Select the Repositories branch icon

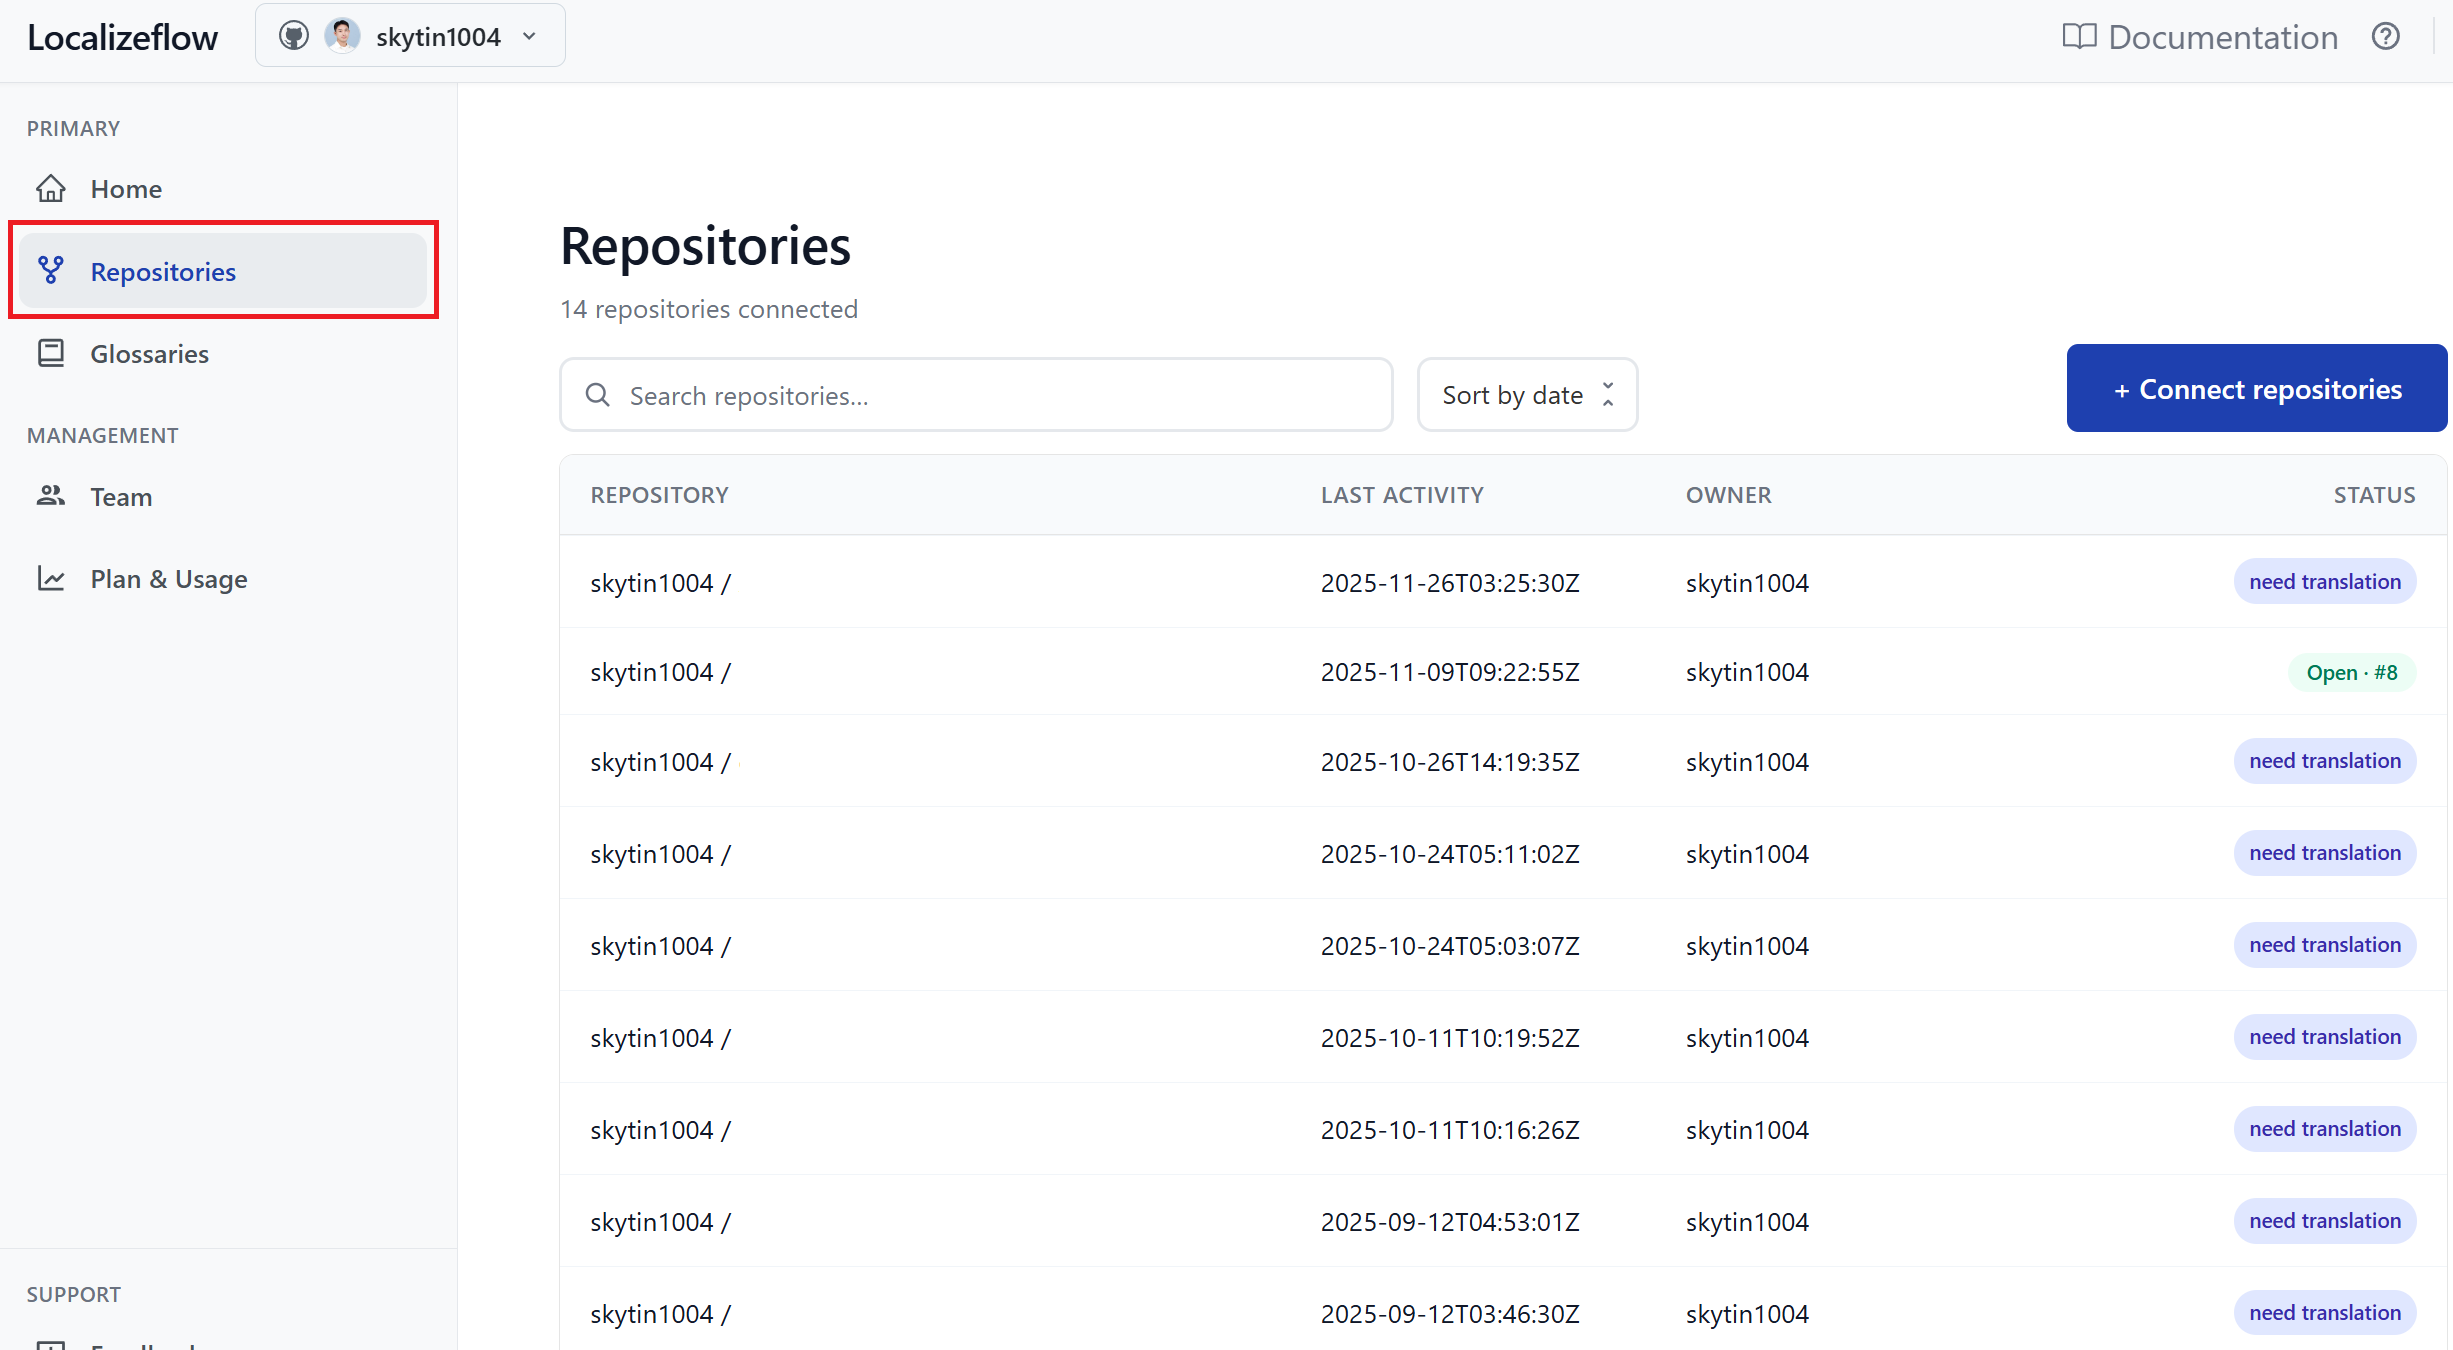tap(50, 270)
